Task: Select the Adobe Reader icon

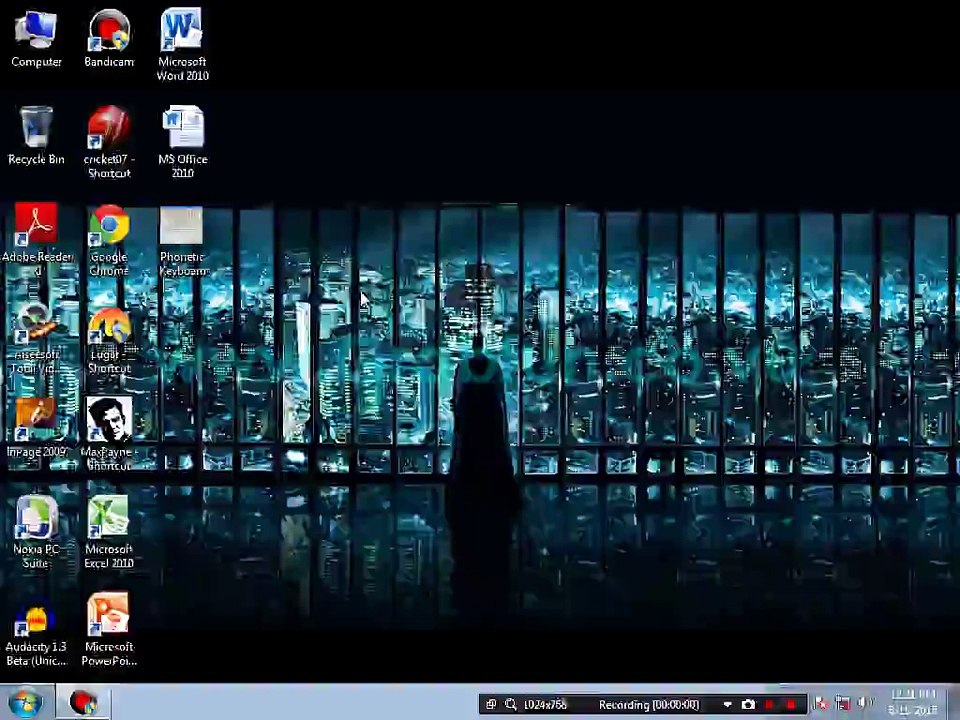Action: (x=37, y=239)
